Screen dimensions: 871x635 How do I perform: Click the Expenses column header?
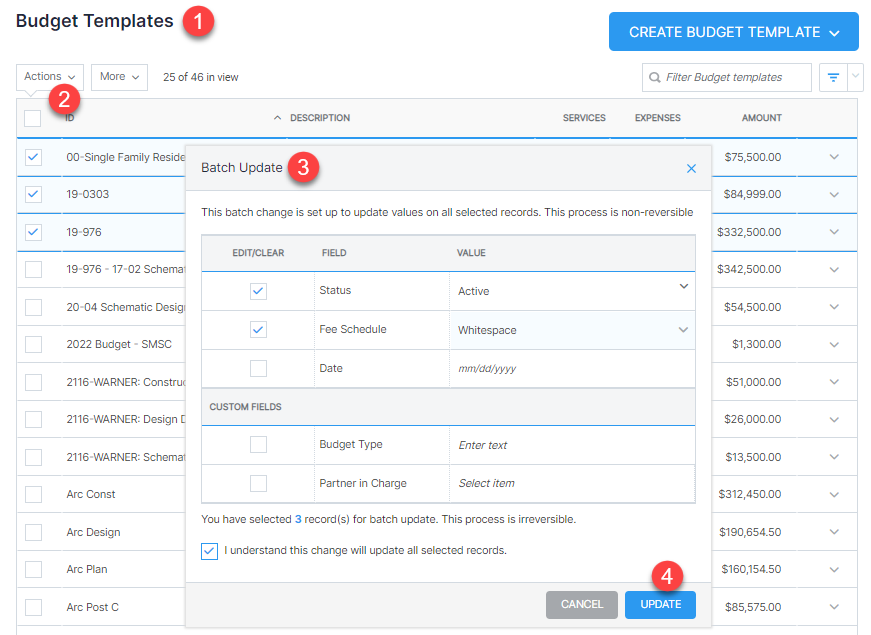(x=658, y=118)
